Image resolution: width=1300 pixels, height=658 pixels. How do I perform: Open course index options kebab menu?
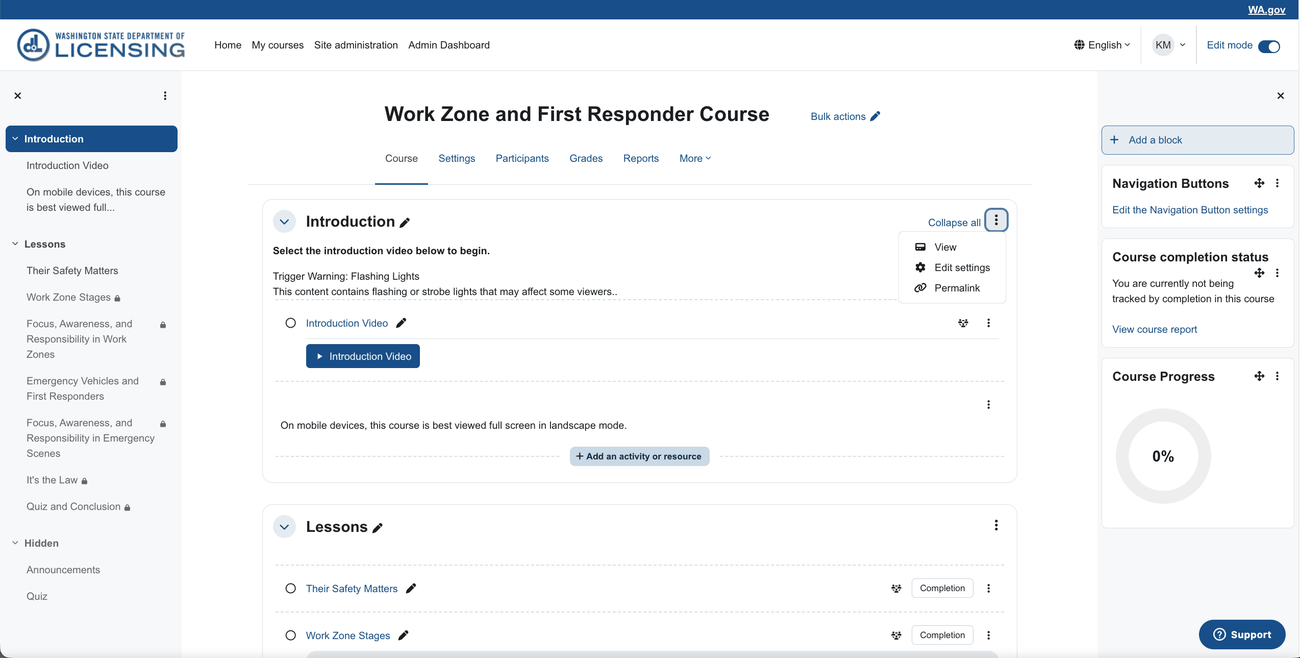pos(165,96)
